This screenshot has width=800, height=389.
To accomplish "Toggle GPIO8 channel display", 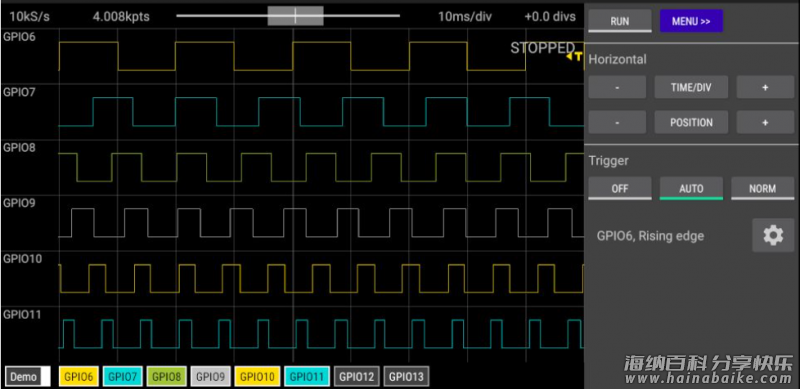I will click(x=166, y=377).
